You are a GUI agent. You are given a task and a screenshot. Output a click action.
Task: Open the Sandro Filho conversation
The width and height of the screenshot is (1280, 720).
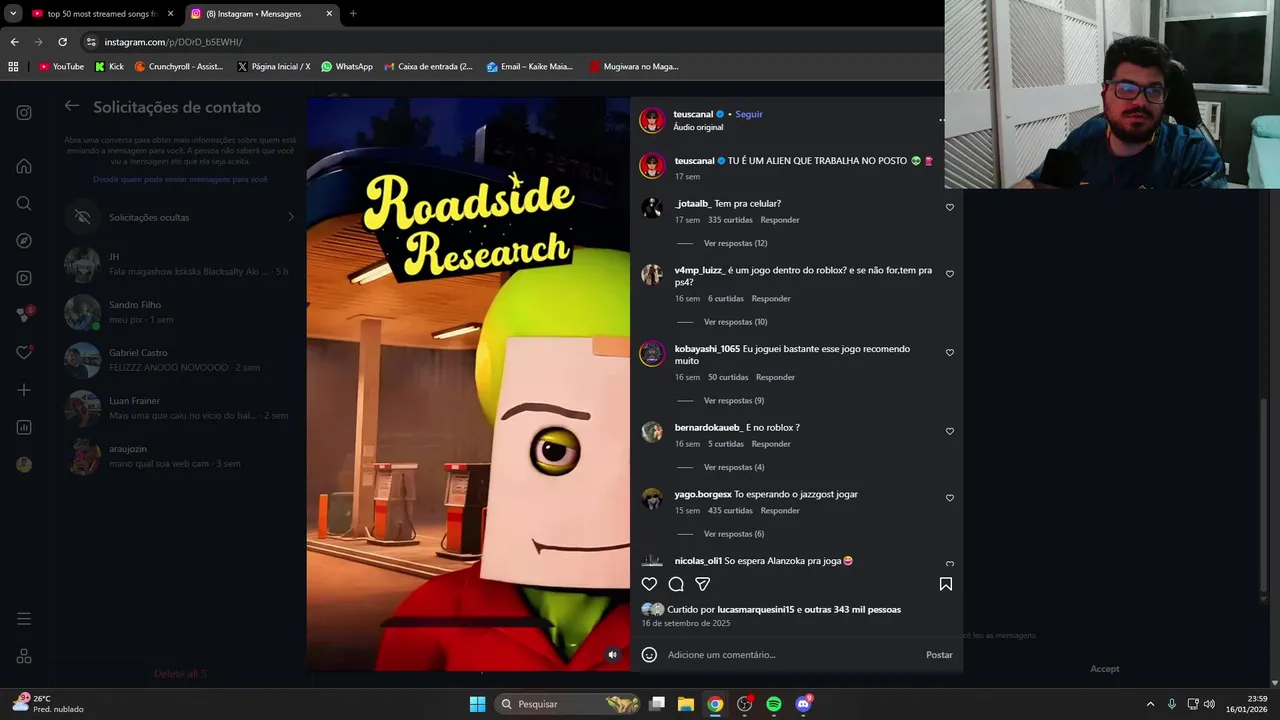point(180,312)
